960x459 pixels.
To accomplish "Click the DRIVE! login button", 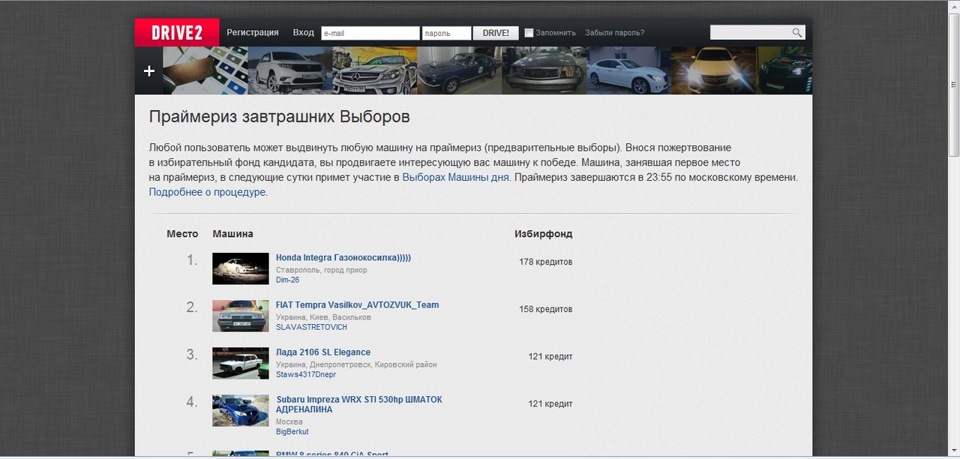I will pyautogui.click(x=496, y=33).
